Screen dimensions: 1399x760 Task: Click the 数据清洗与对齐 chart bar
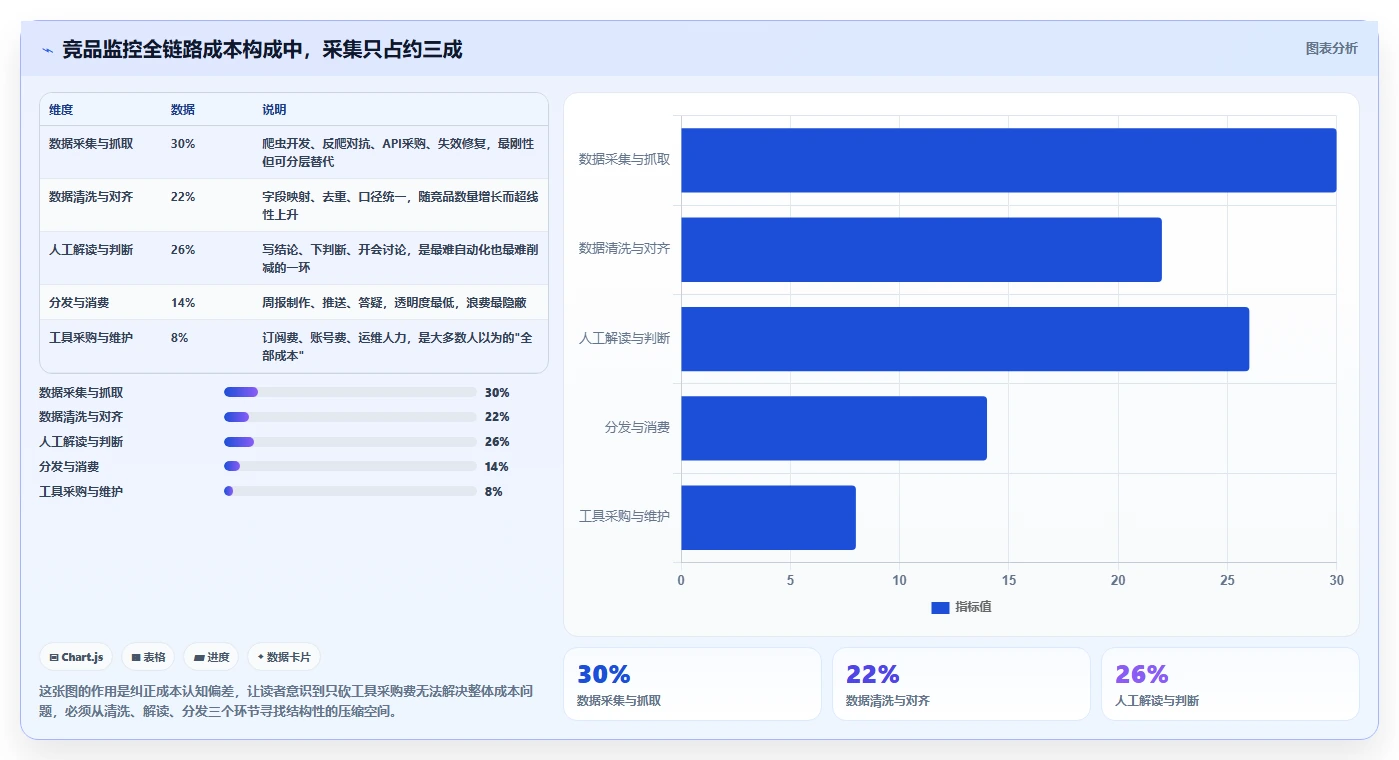(x=921, y=249)
